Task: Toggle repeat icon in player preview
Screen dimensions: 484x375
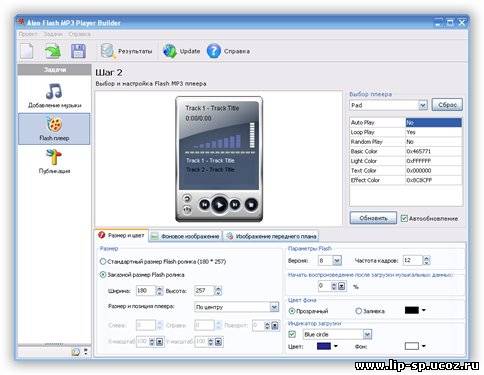Action: point(187,199)
